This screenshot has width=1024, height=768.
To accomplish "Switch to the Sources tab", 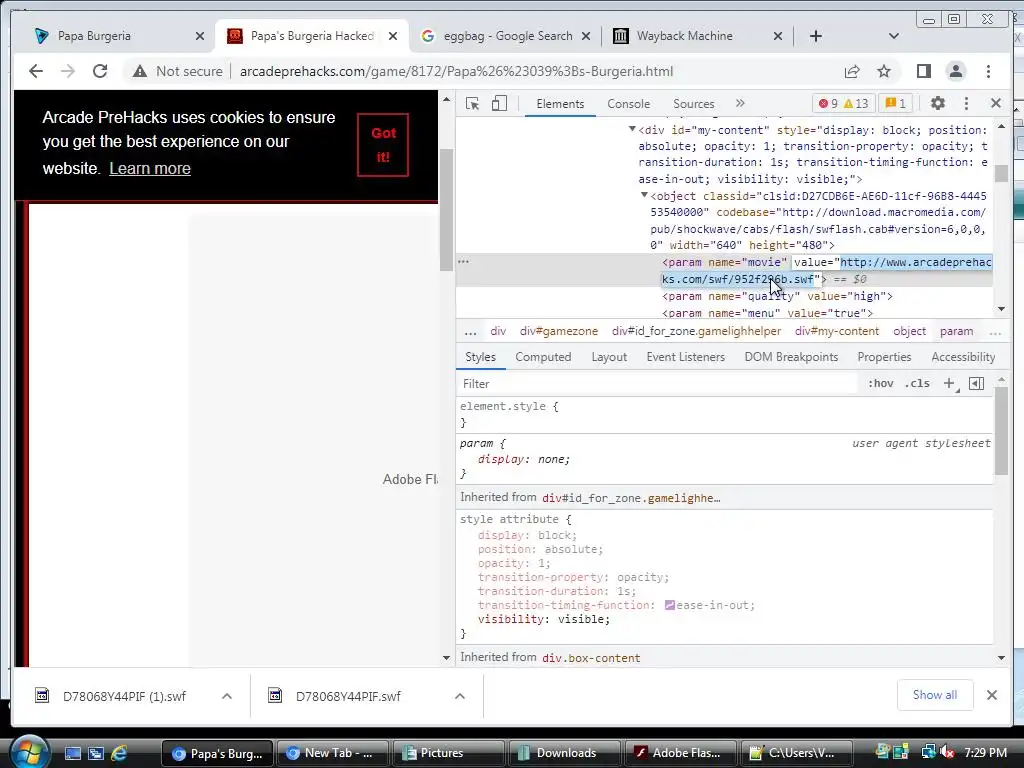I will tap(694, 104).
